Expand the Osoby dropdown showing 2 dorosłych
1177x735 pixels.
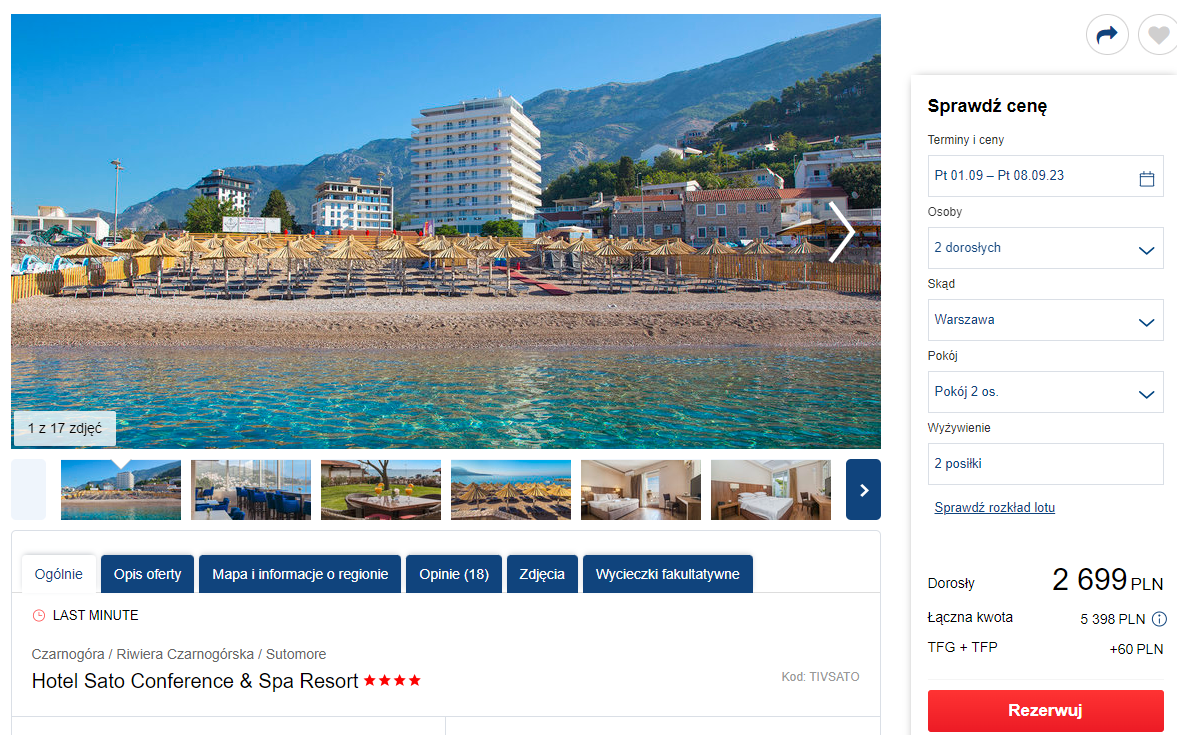pyautogui.click(x=1045, y=248)
